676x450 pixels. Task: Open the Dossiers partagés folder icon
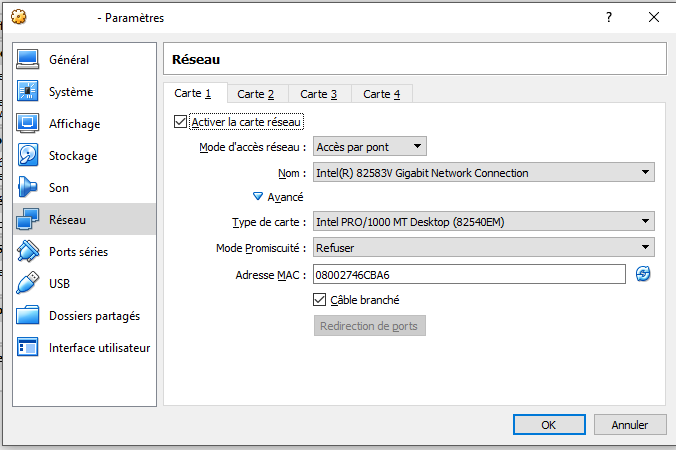[28, 316]
